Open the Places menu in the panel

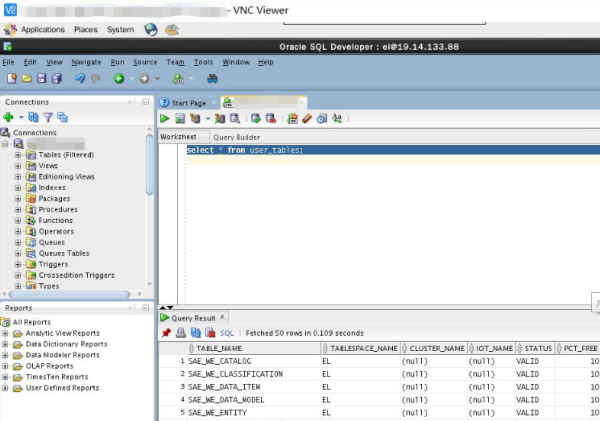click(x=86, y=29)
